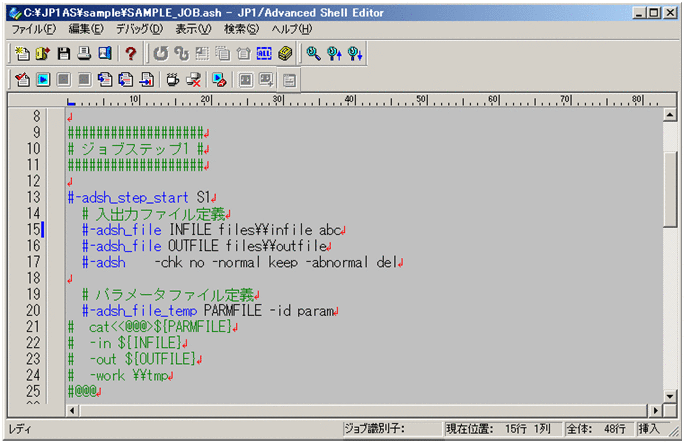The width and height of the screenshot is (685, 445).
Task: Click the Step-in debug icon
Action: (x=105, y=80)
